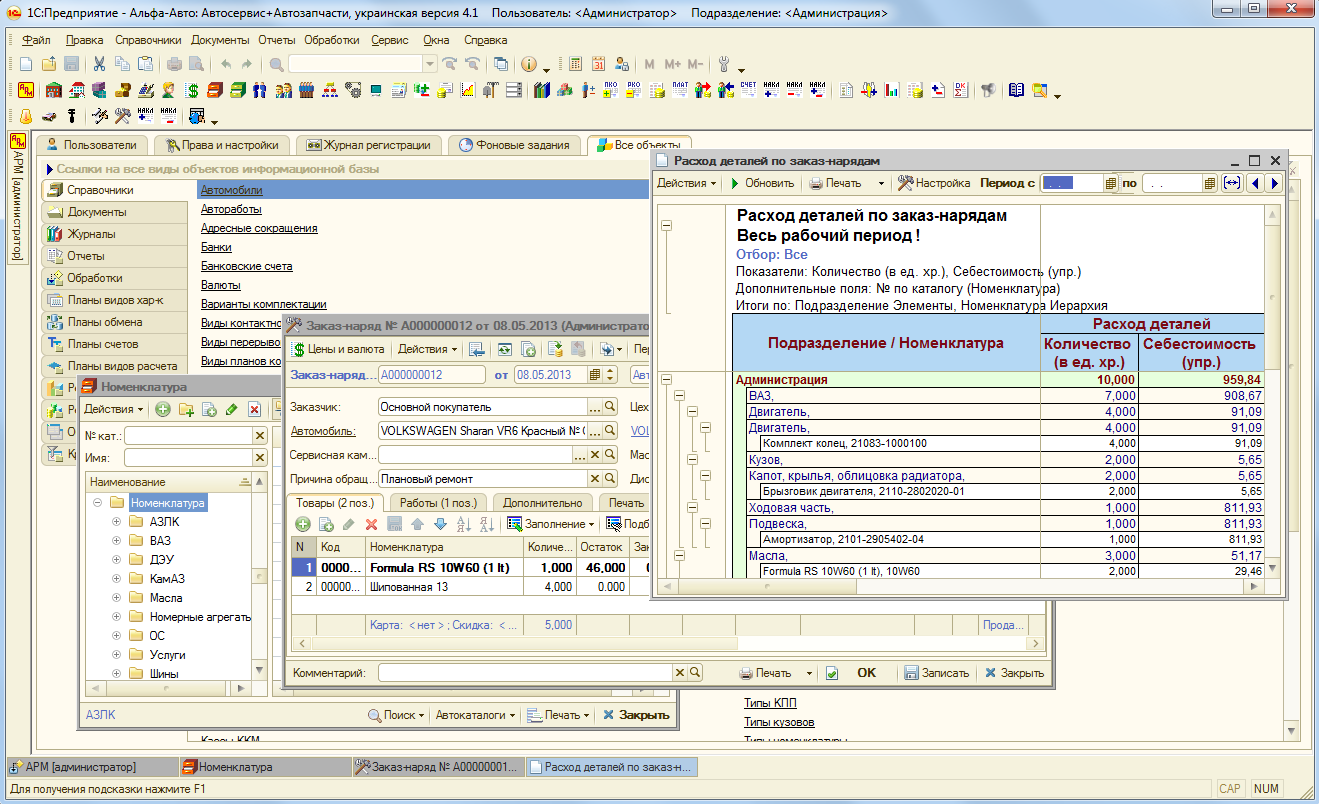Open the Файл menu

point(36,40)
